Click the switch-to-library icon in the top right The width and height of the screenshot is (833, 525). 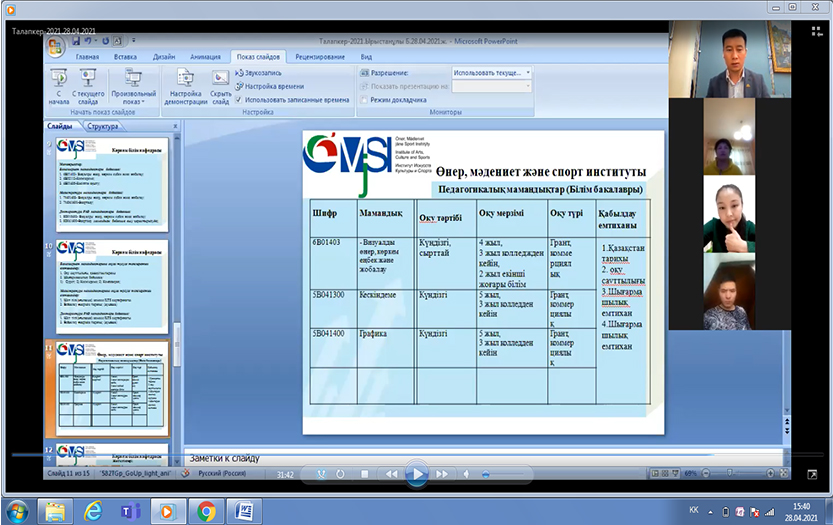[x=817, y=32]
